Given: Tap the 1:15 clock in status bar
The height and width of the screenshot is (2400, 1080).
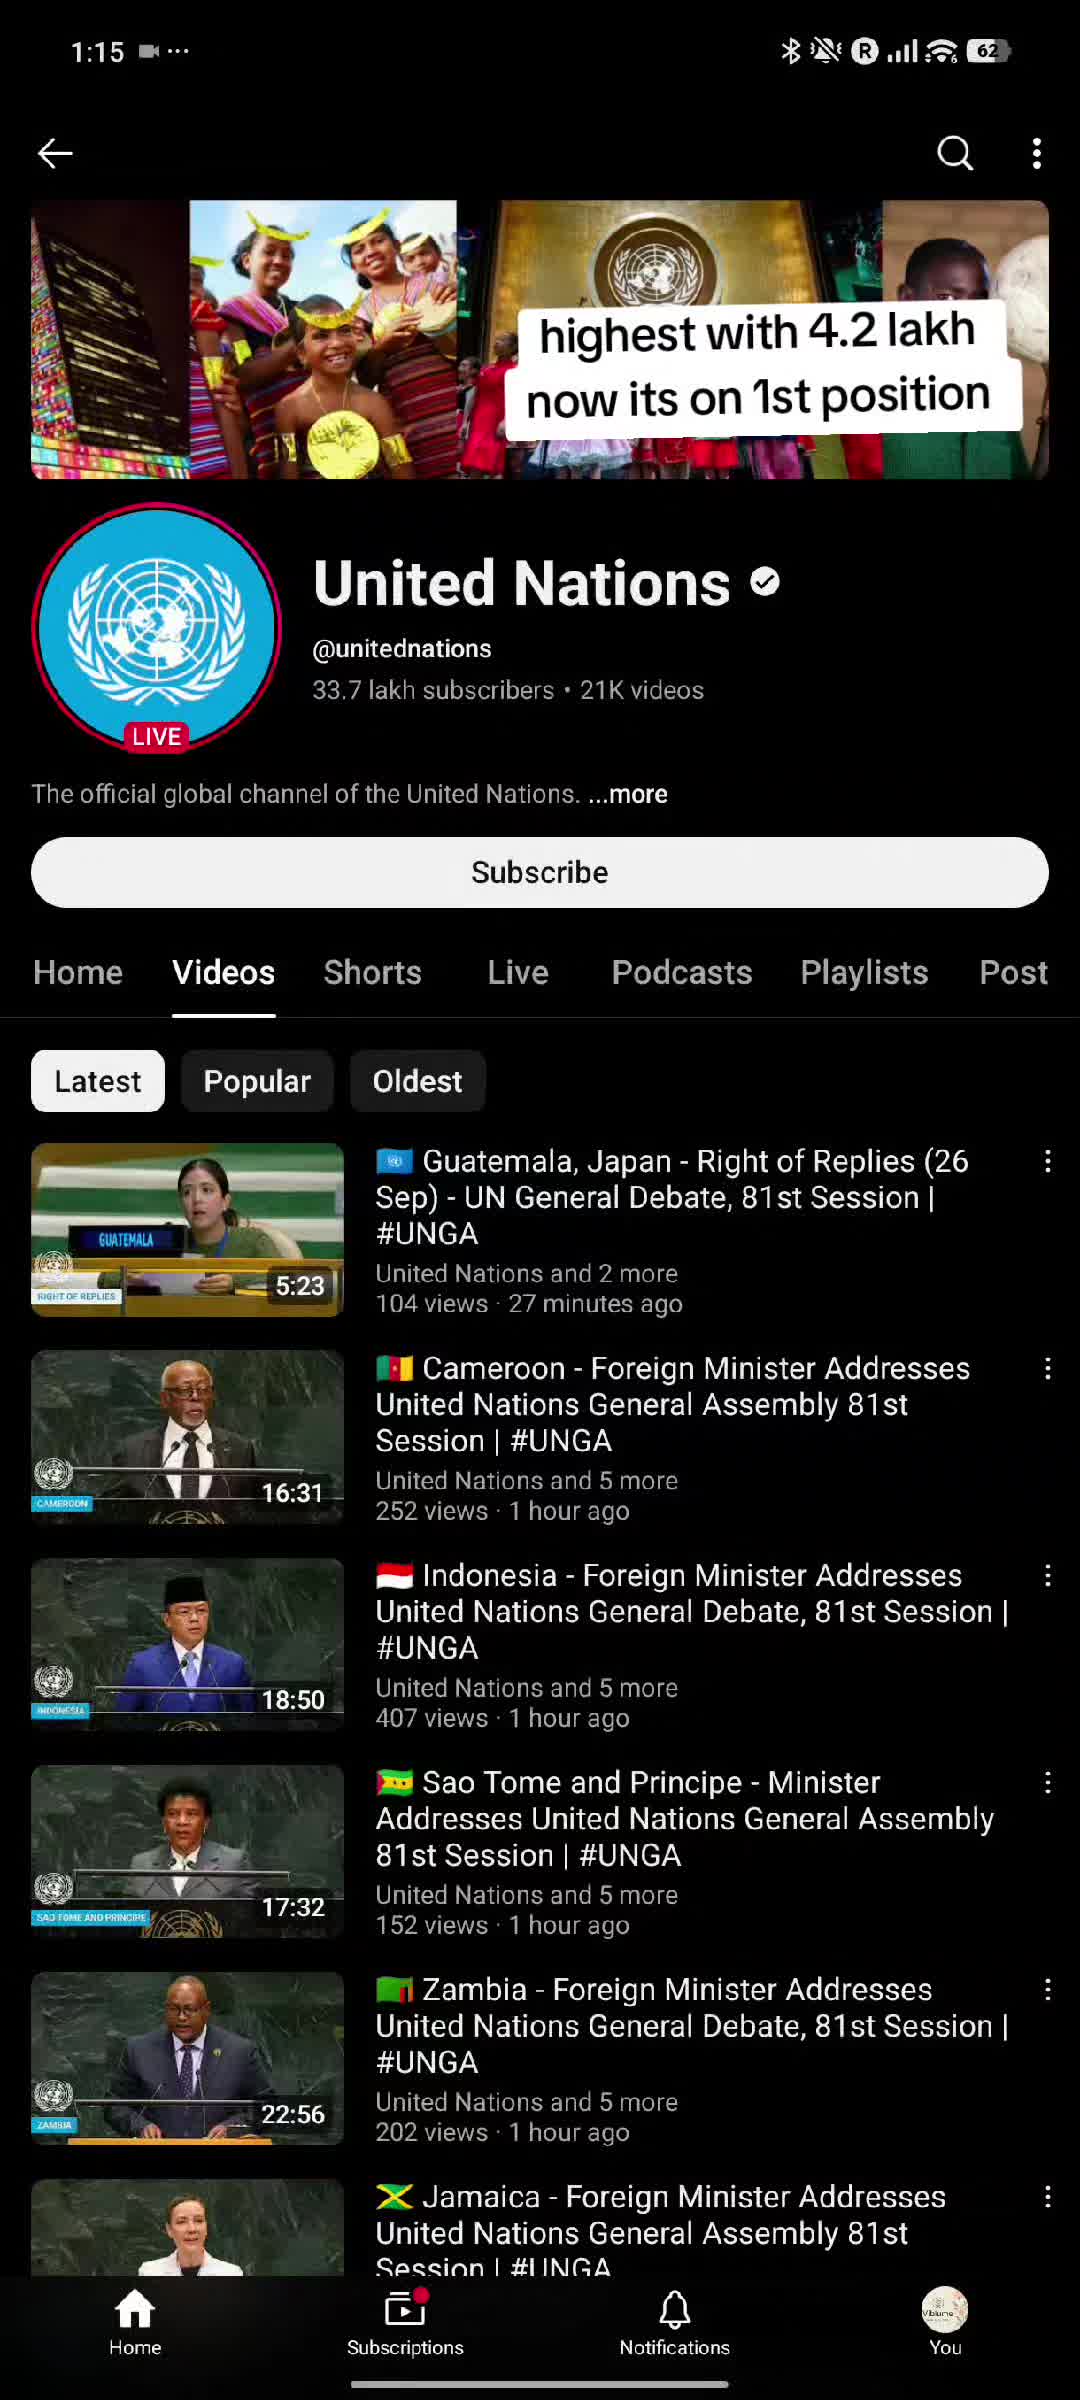Looking at the screenshot, I should coord(97,52).
